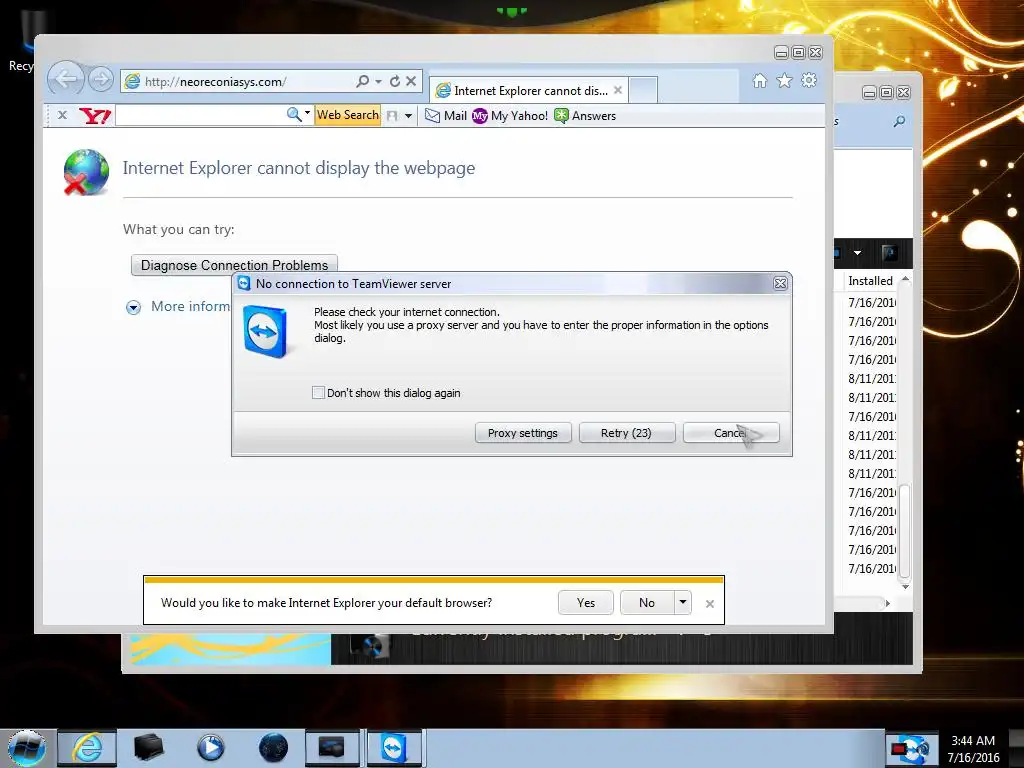
Task: Go to Home via the house icon
Action: (760, 80)
